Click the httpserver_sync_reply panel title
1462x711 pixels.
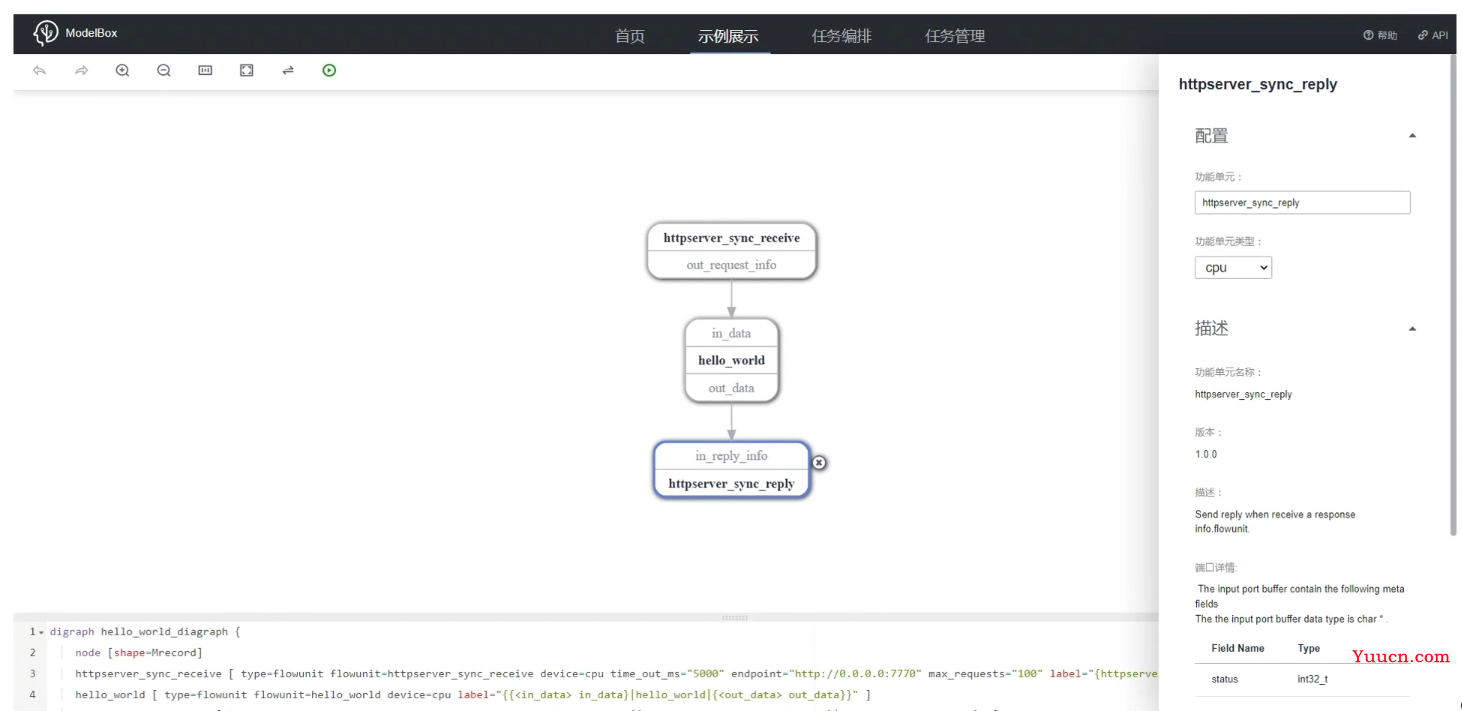pyautogui.click(x=1258, y=85)
